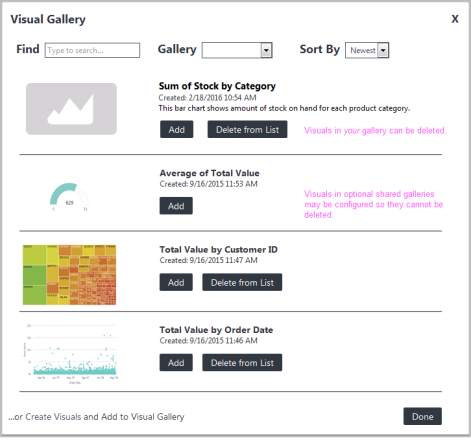471x447 pixels.
Task: Add Total Value by Customer ID visual
Action: (176, 282)
